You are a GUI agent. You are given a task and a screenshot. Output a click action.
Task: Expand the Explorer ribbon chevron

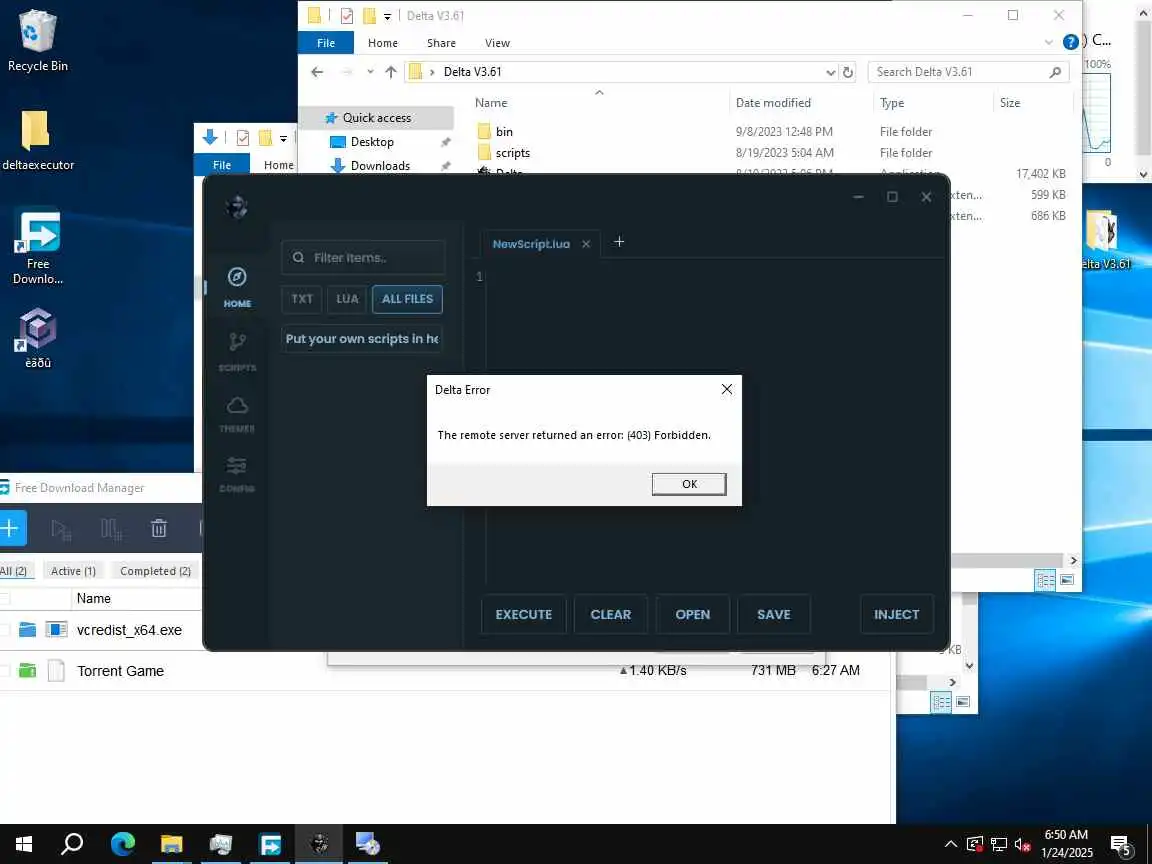tap(1048, 43)
